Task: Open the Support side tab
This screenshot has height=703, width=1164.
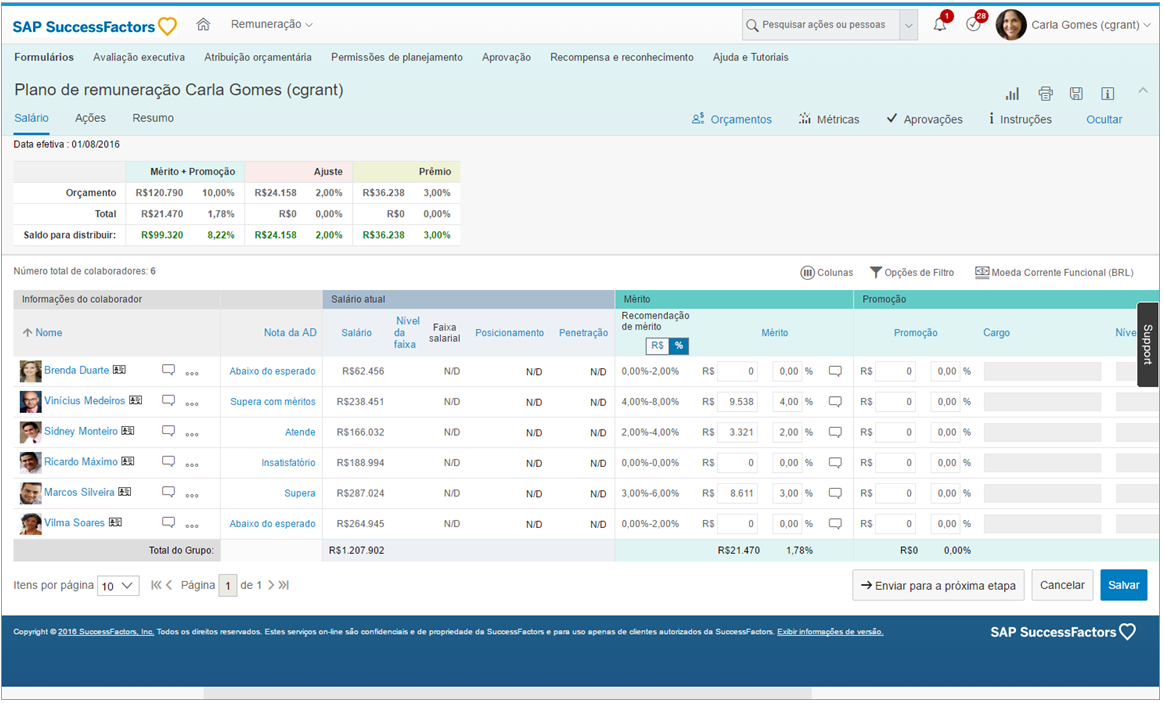Action: click(1148, 344)
